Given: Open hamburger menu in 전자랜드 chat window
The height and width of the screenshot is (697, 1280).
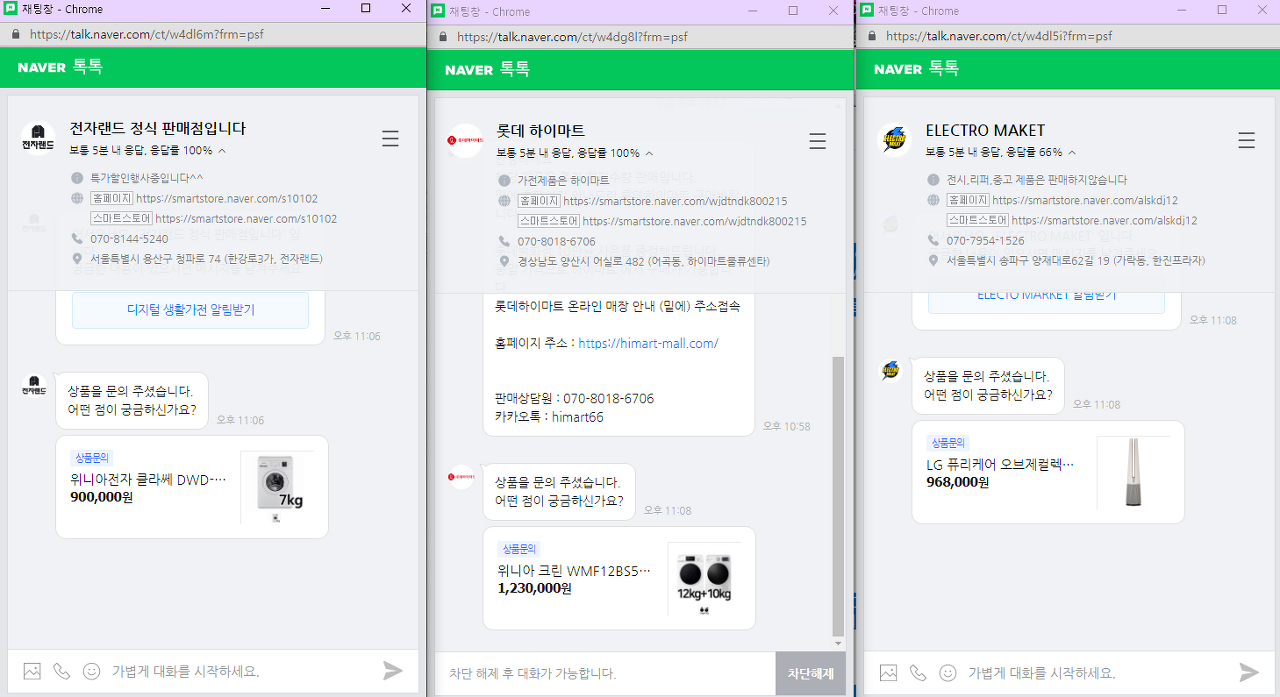Looking at the screenshot, I should click(391, 139).
